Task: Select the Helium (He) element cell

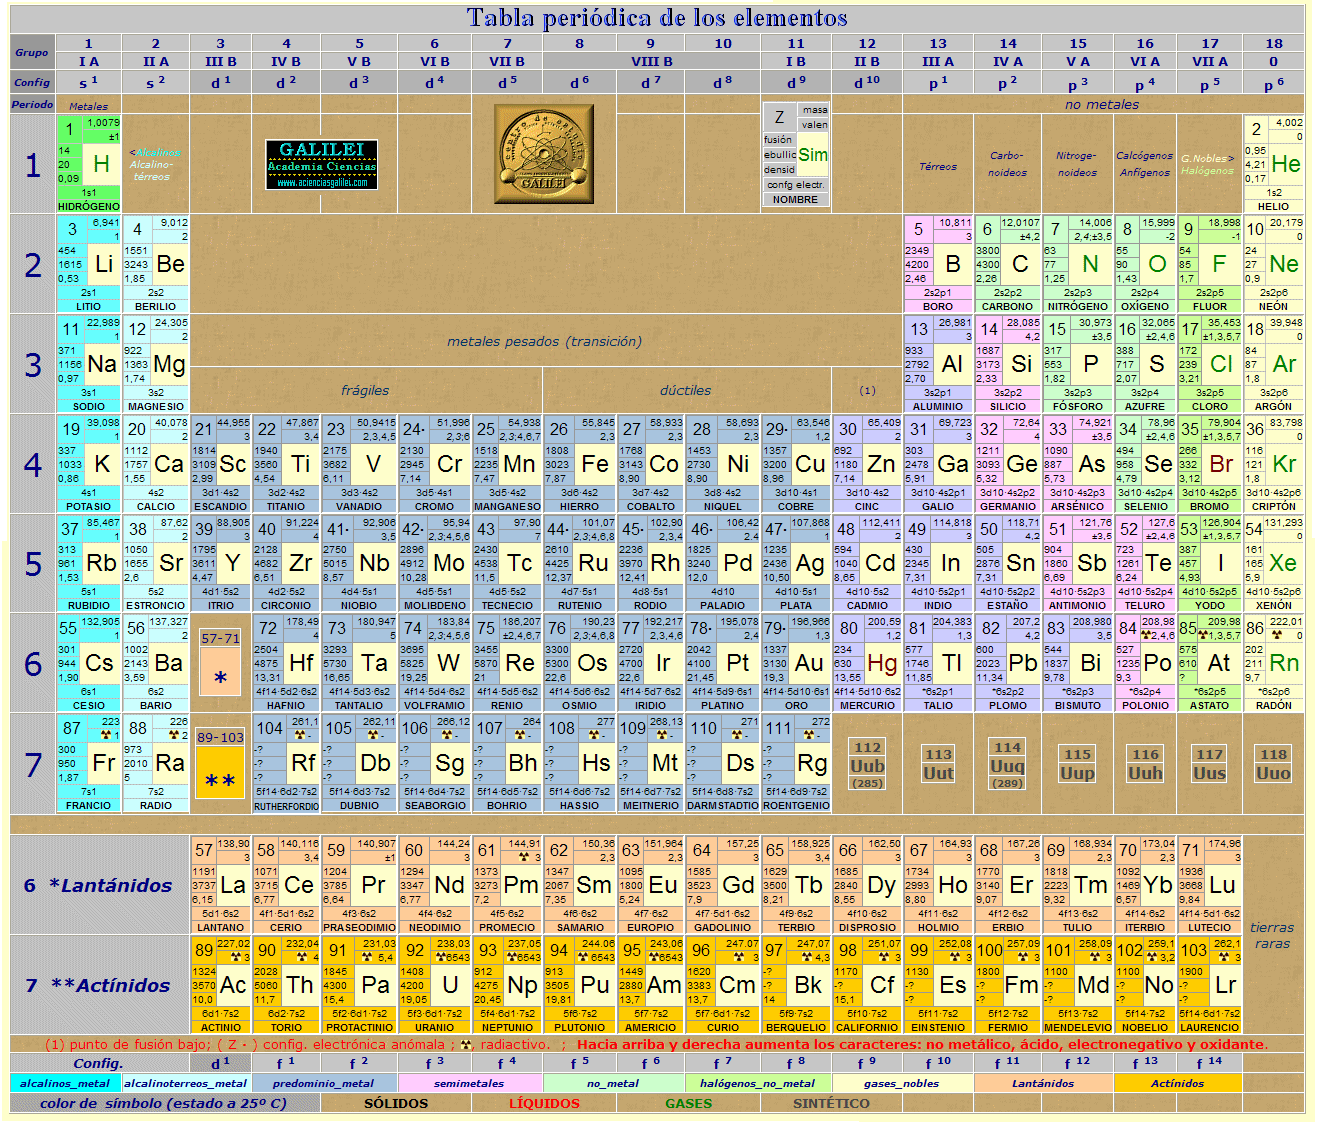Action: (1273, 163)
